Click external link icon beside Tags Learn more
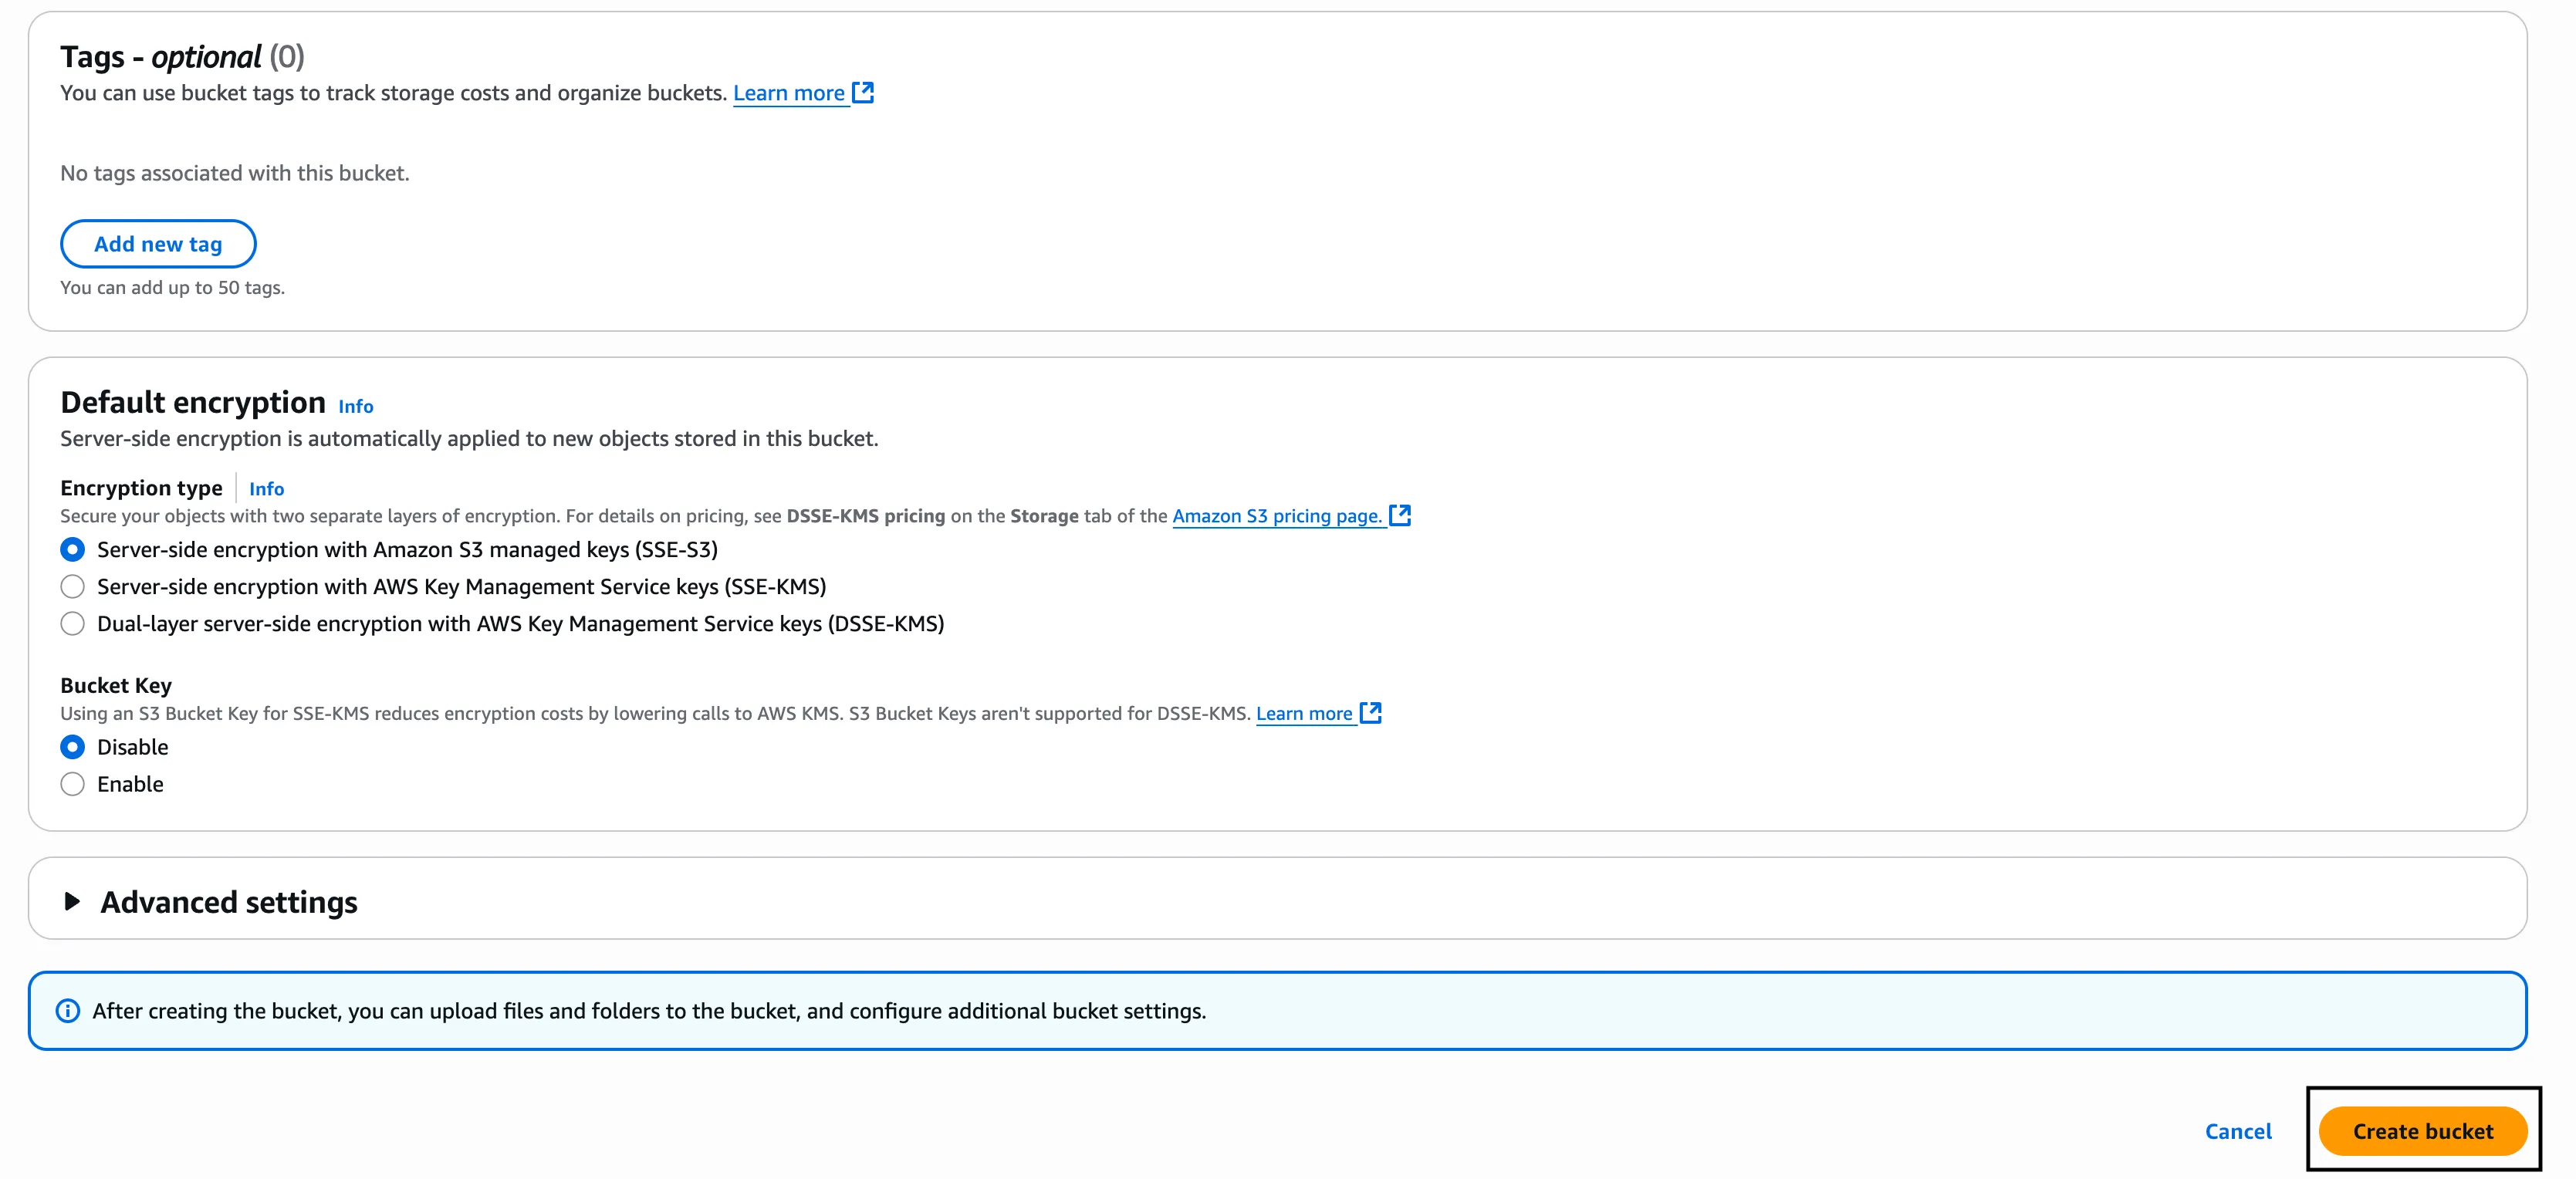Image resolution: width=2576 pixels, height=1179 pixels. [x=863, y=93]
